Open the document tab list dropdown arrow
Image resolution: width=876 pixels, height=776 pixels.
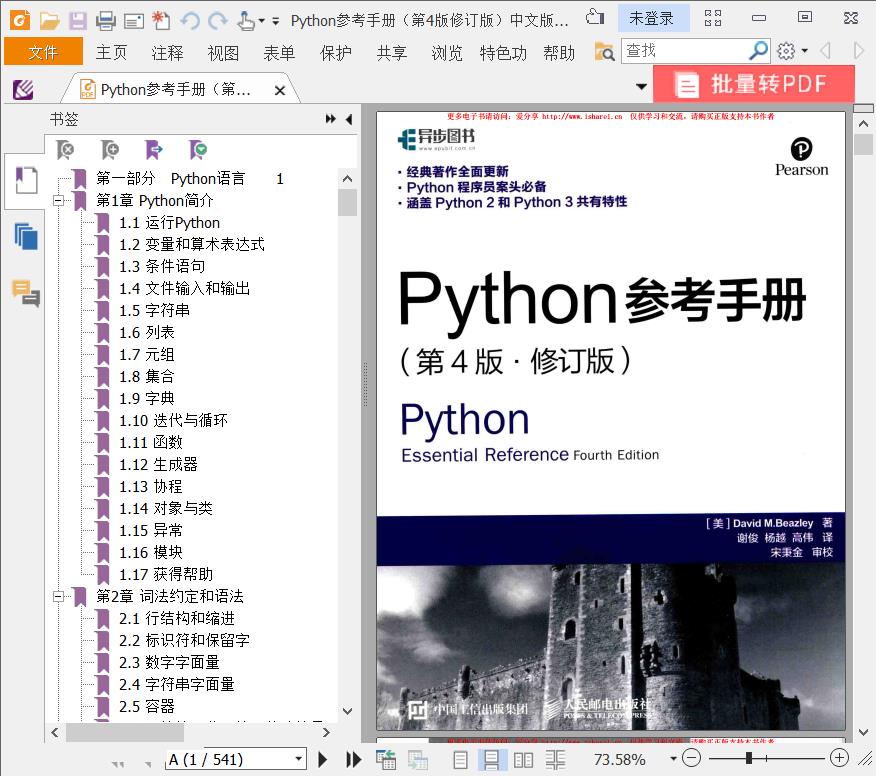(641, 87)
